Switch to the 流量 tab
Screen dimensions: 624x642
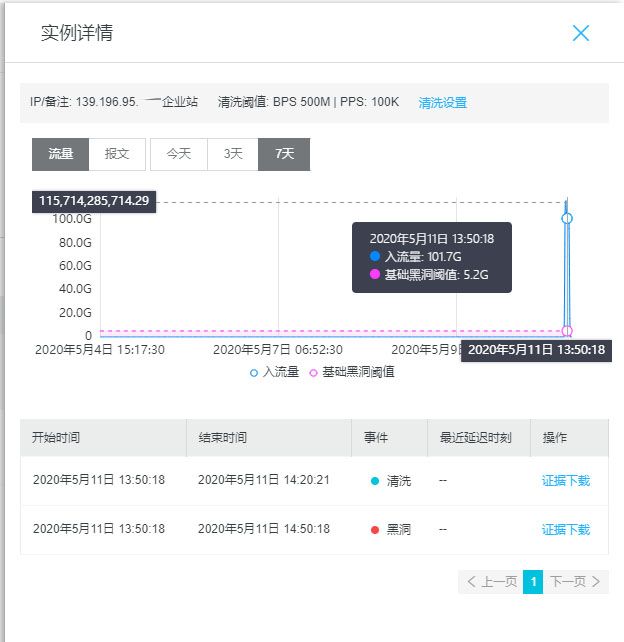point(61,154)
